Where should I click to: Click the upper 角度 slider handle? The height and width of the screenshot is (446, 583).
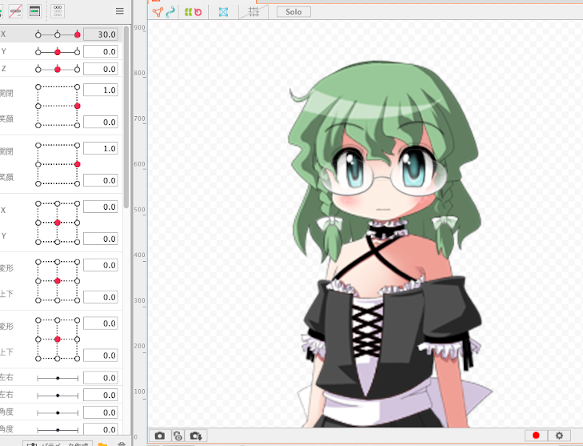[58, 413]
